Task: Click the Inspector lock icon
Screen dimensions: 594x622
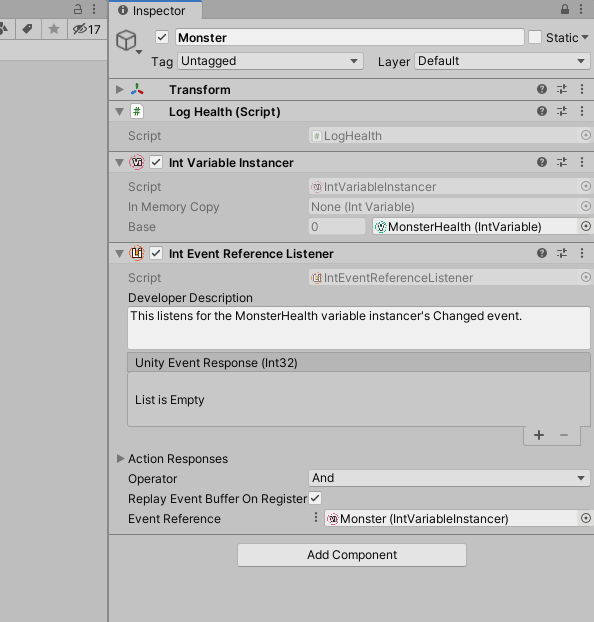Action: (x=565, y=10)
